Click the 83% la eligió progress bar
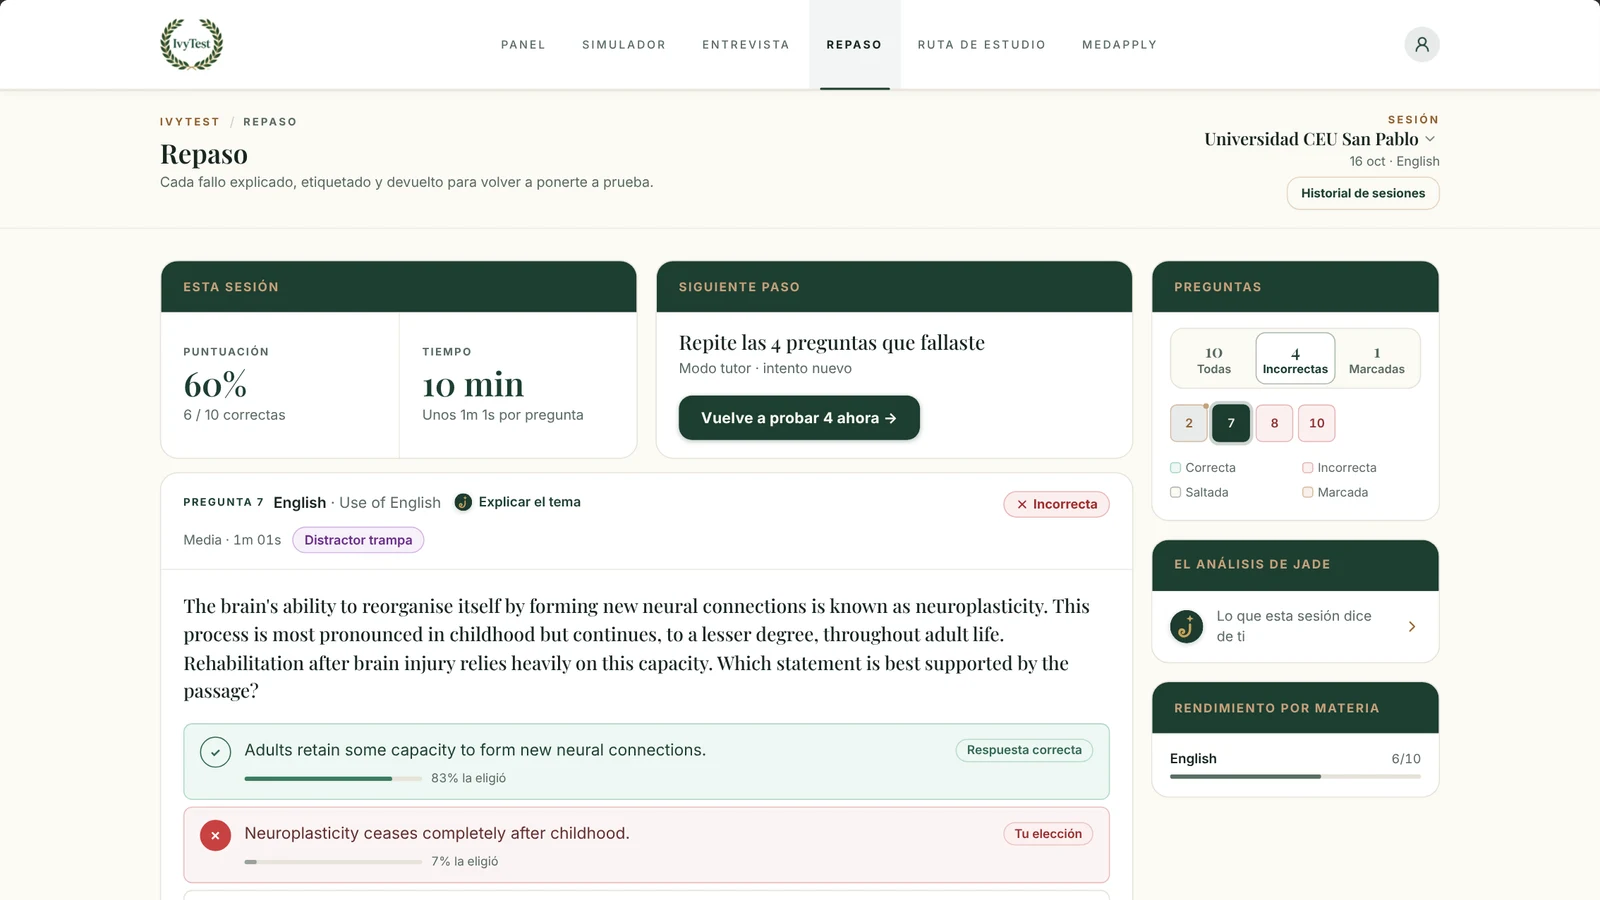The image size is (1600, 900). click(x=333, y=778)
